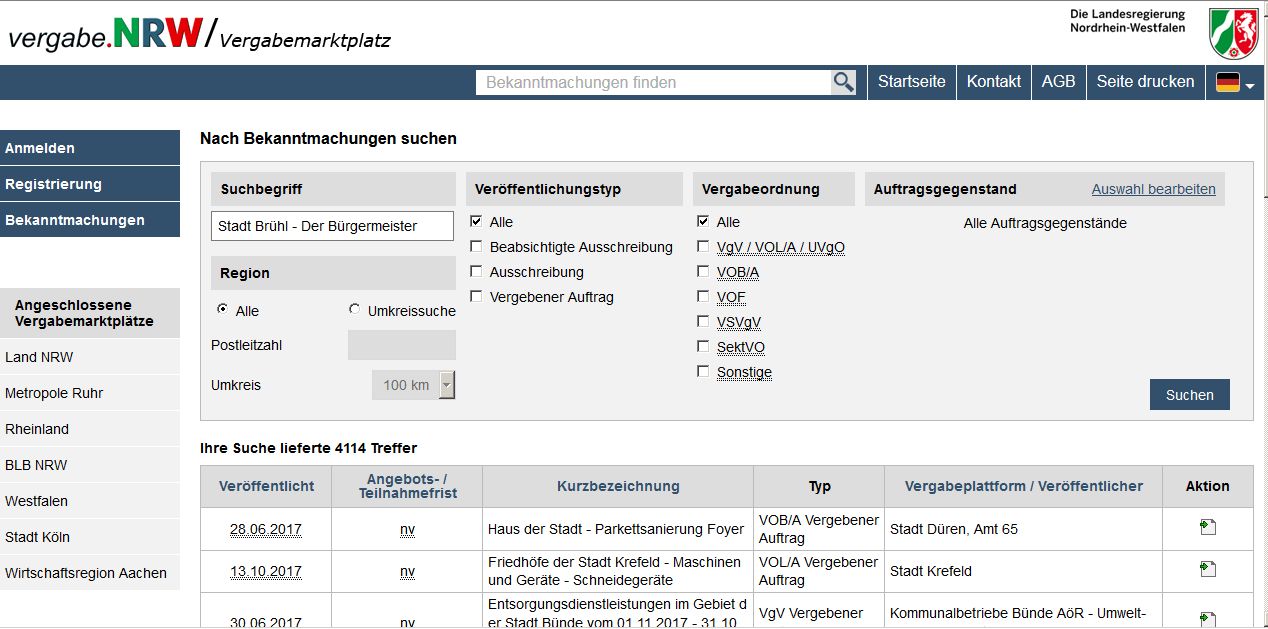Open Registrierung in the left sidebar

coord(90,184)
